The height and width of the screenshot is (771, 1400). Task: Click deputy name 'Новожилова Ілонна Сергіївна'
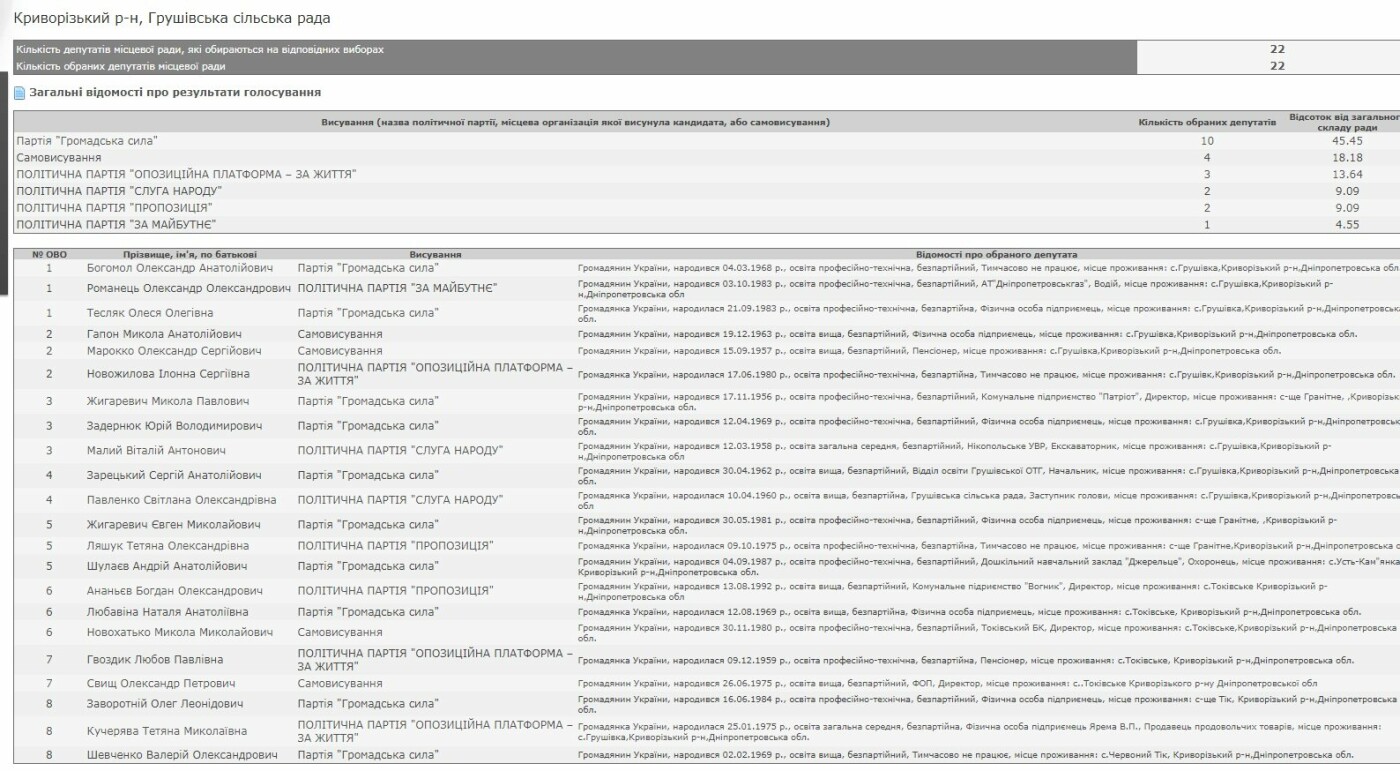tap(168, 374)
